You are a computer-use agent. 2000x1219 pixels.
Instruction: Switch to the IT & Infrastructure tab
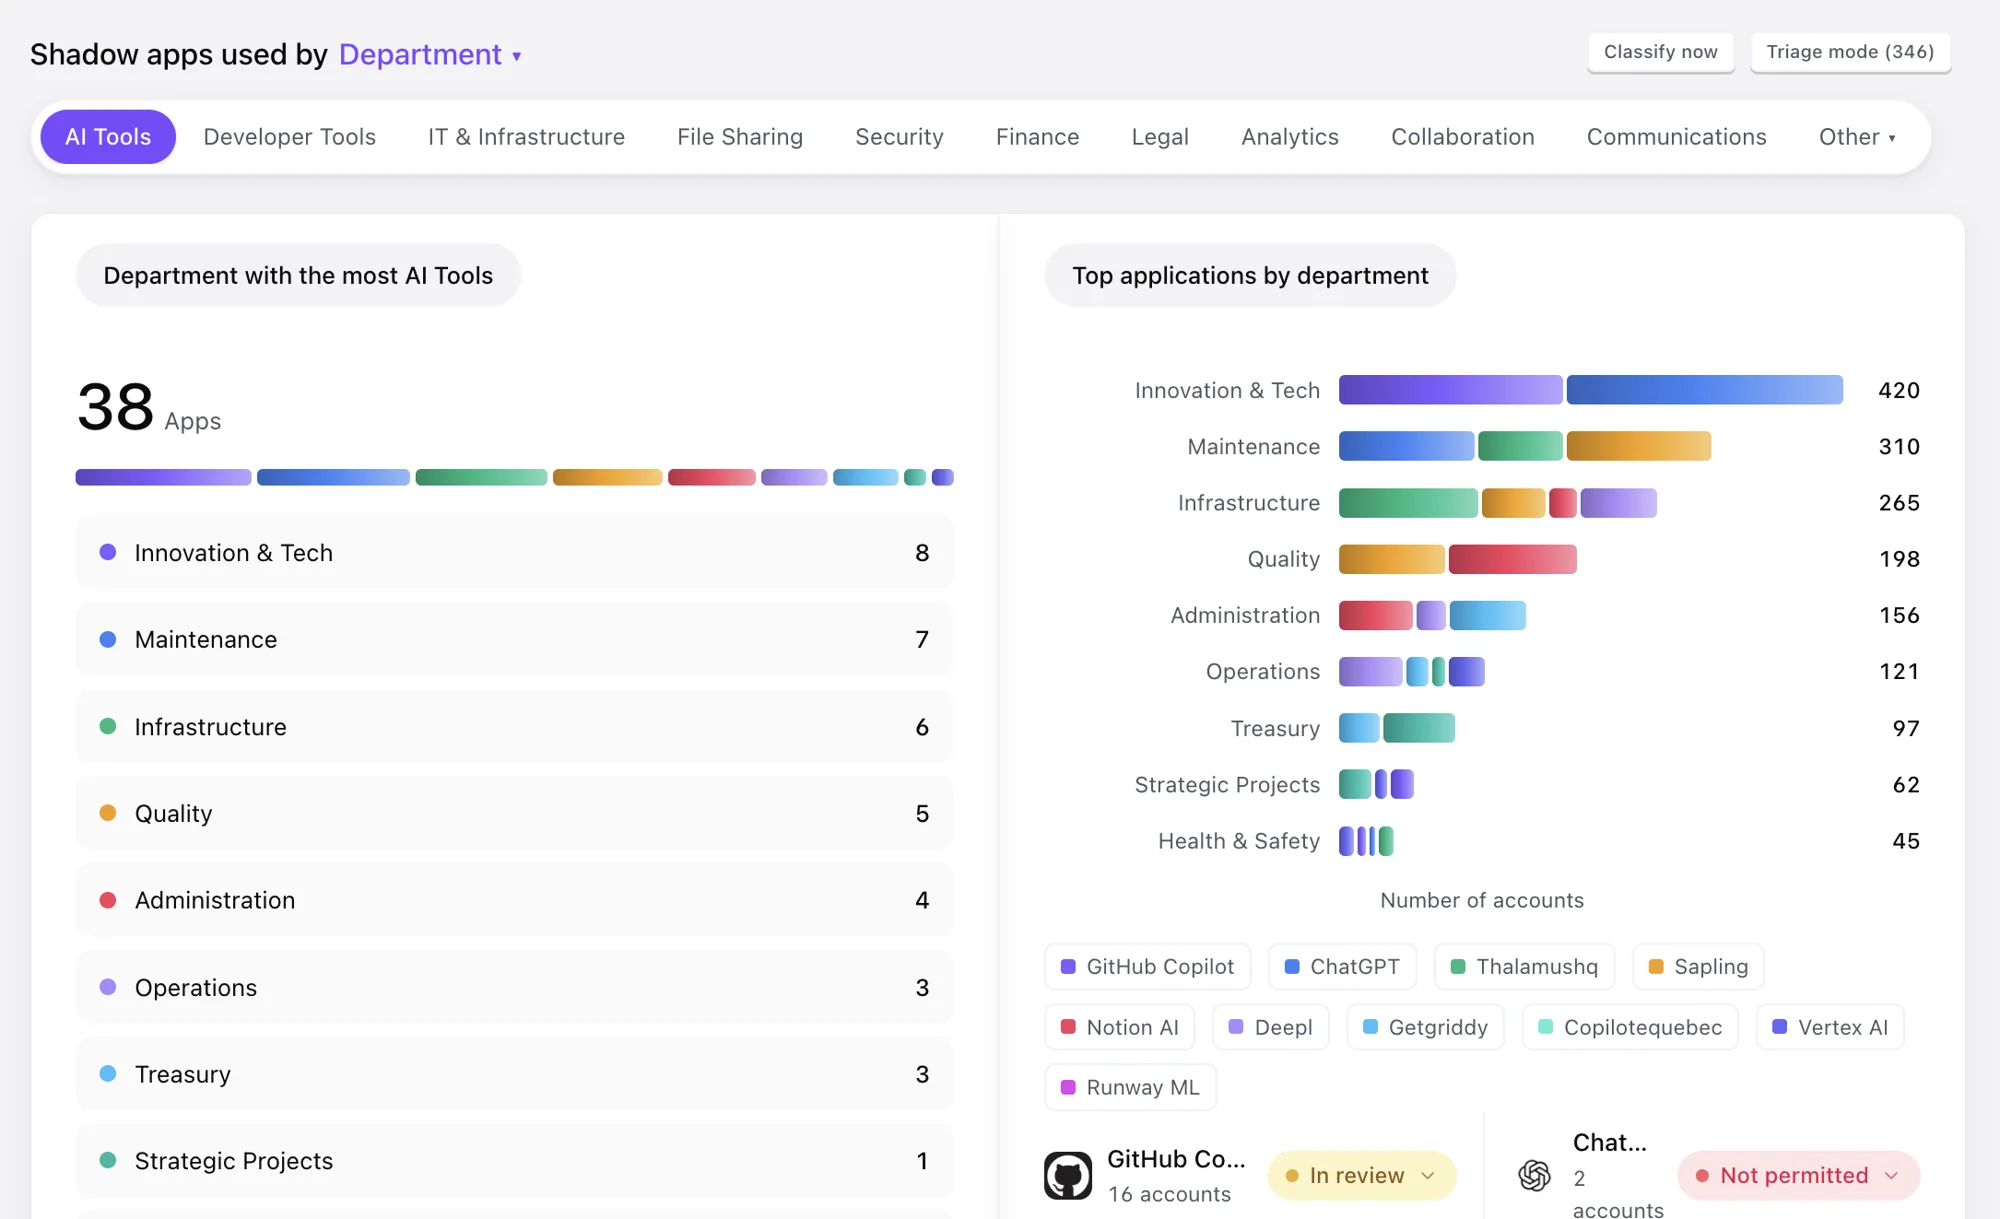(x=526, y=137)
